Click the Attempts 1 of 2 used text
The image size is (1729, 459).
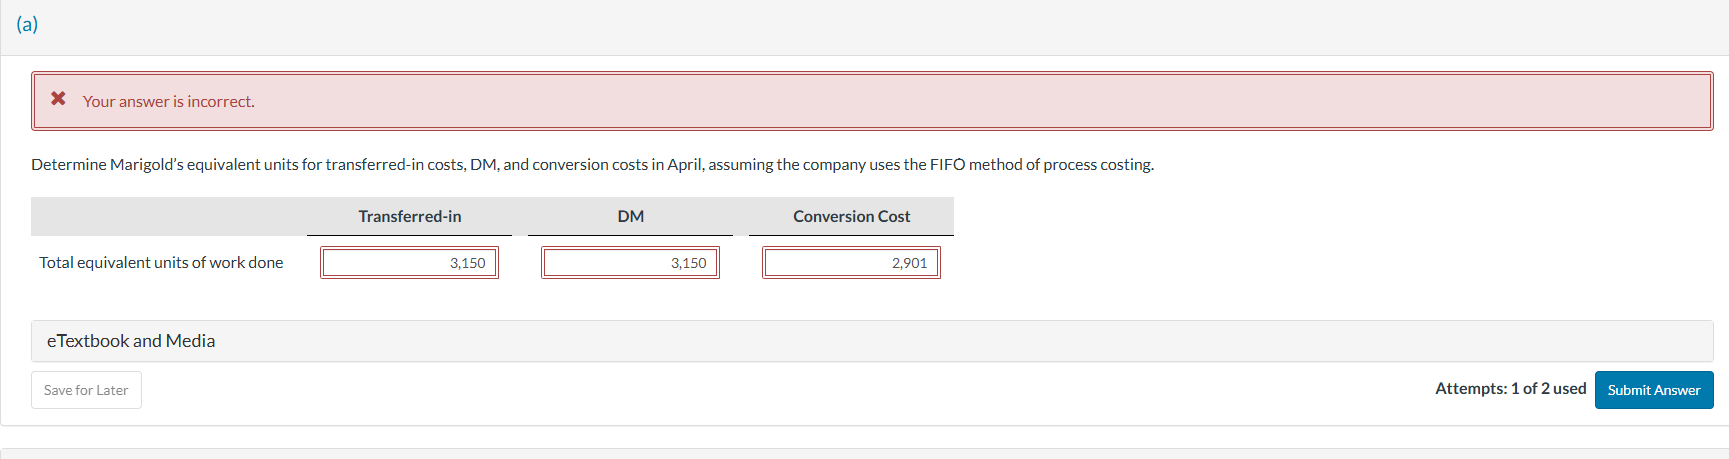click(1510, 389)
